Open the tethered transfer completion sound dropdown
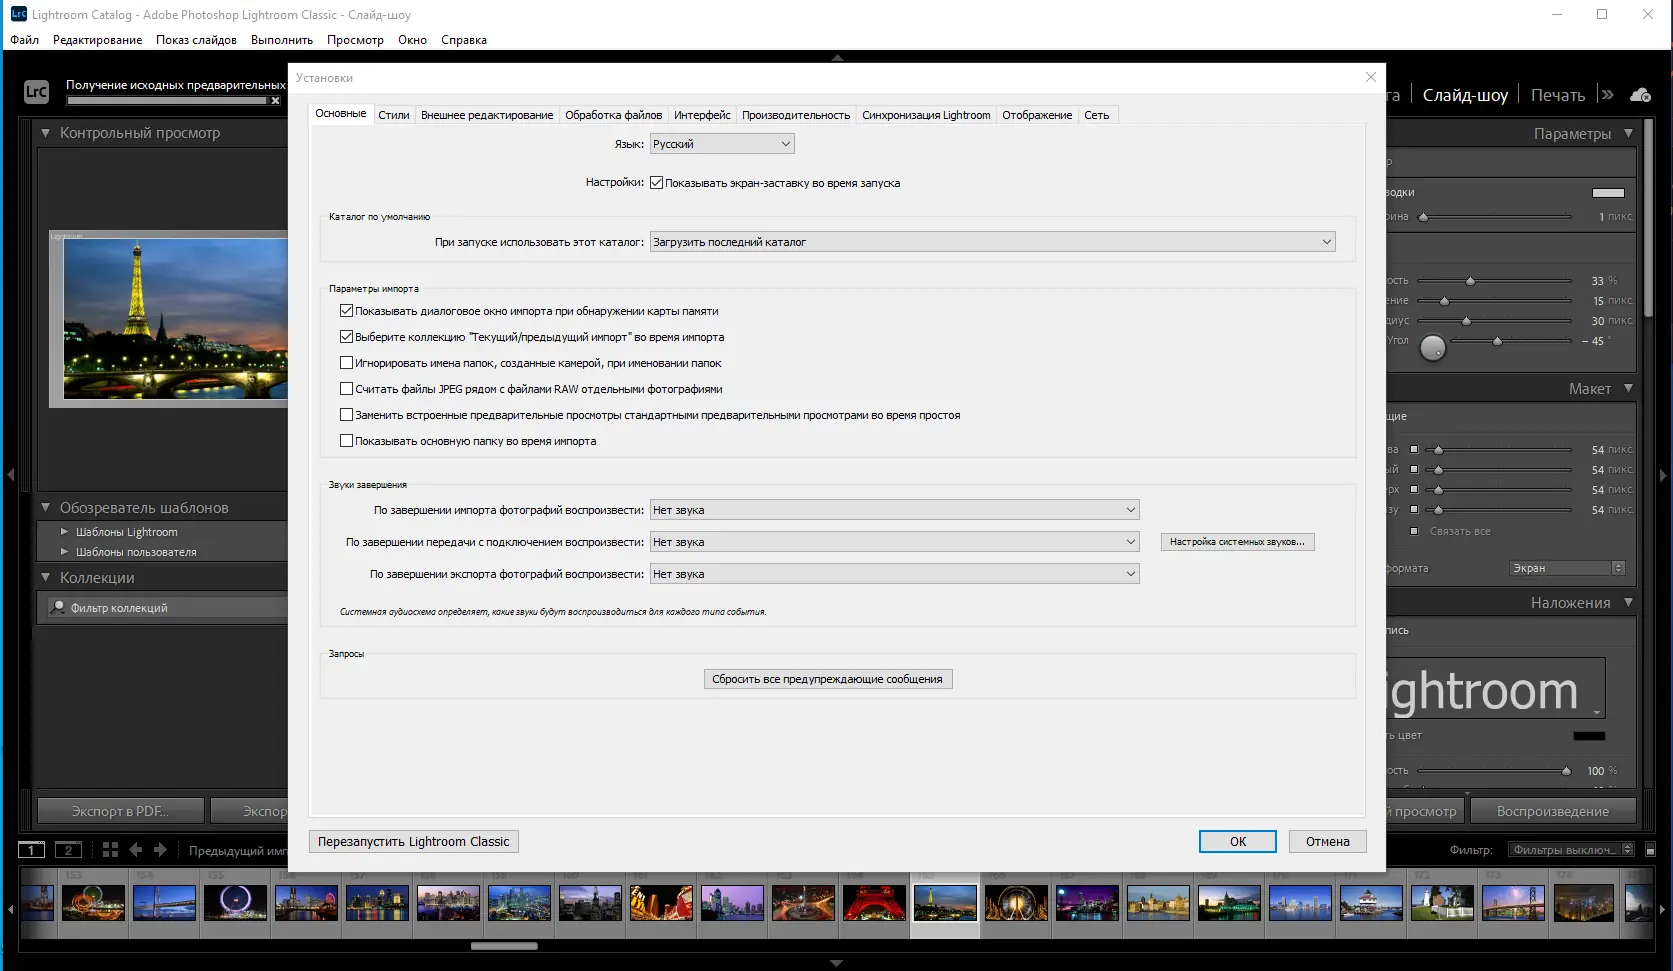The height and width of the screenshot is (971, 1673). coord(895,542)
